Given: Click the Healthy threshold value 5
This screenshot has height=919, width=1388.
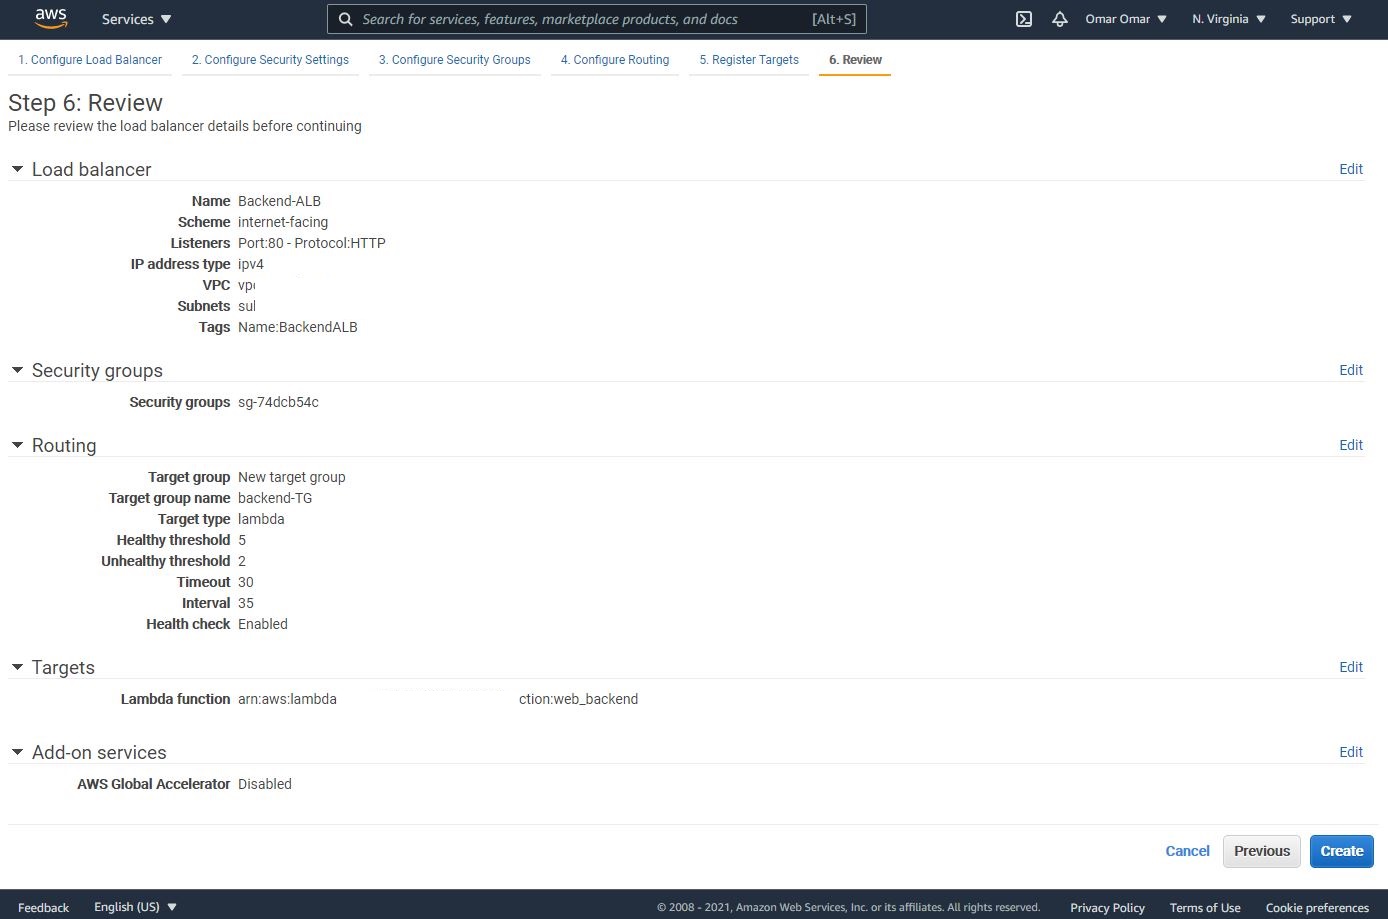Looking at the screenshot, I should 242,540.
